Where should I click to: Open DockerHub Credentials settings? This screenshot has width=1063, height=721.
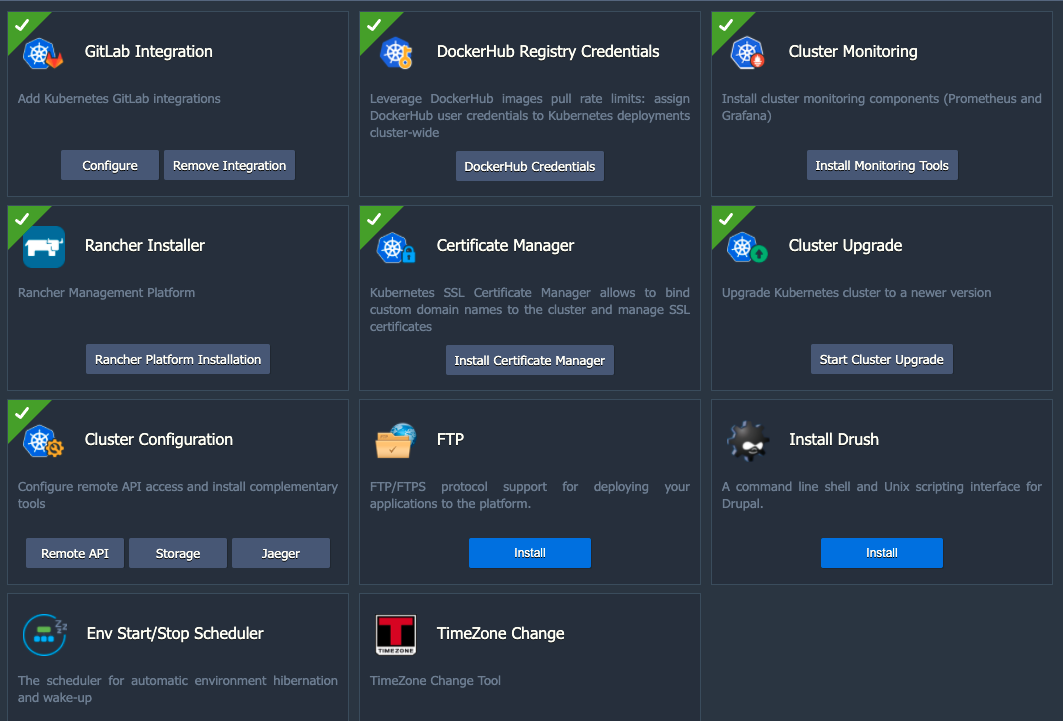coord(529,166)
